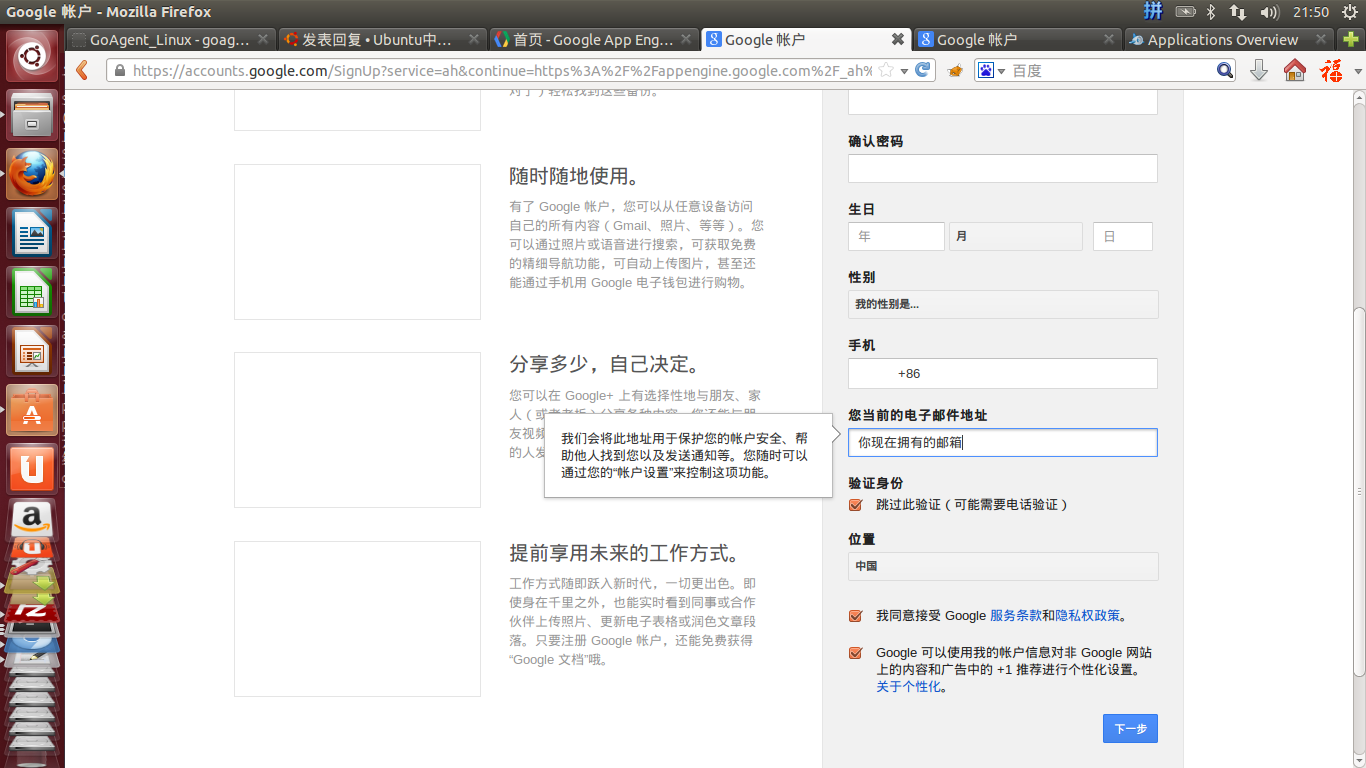This screenshot has height=768, width=1366.
Task: Open the Firefox downloads arrow icon
Action: pos(1259,71)
